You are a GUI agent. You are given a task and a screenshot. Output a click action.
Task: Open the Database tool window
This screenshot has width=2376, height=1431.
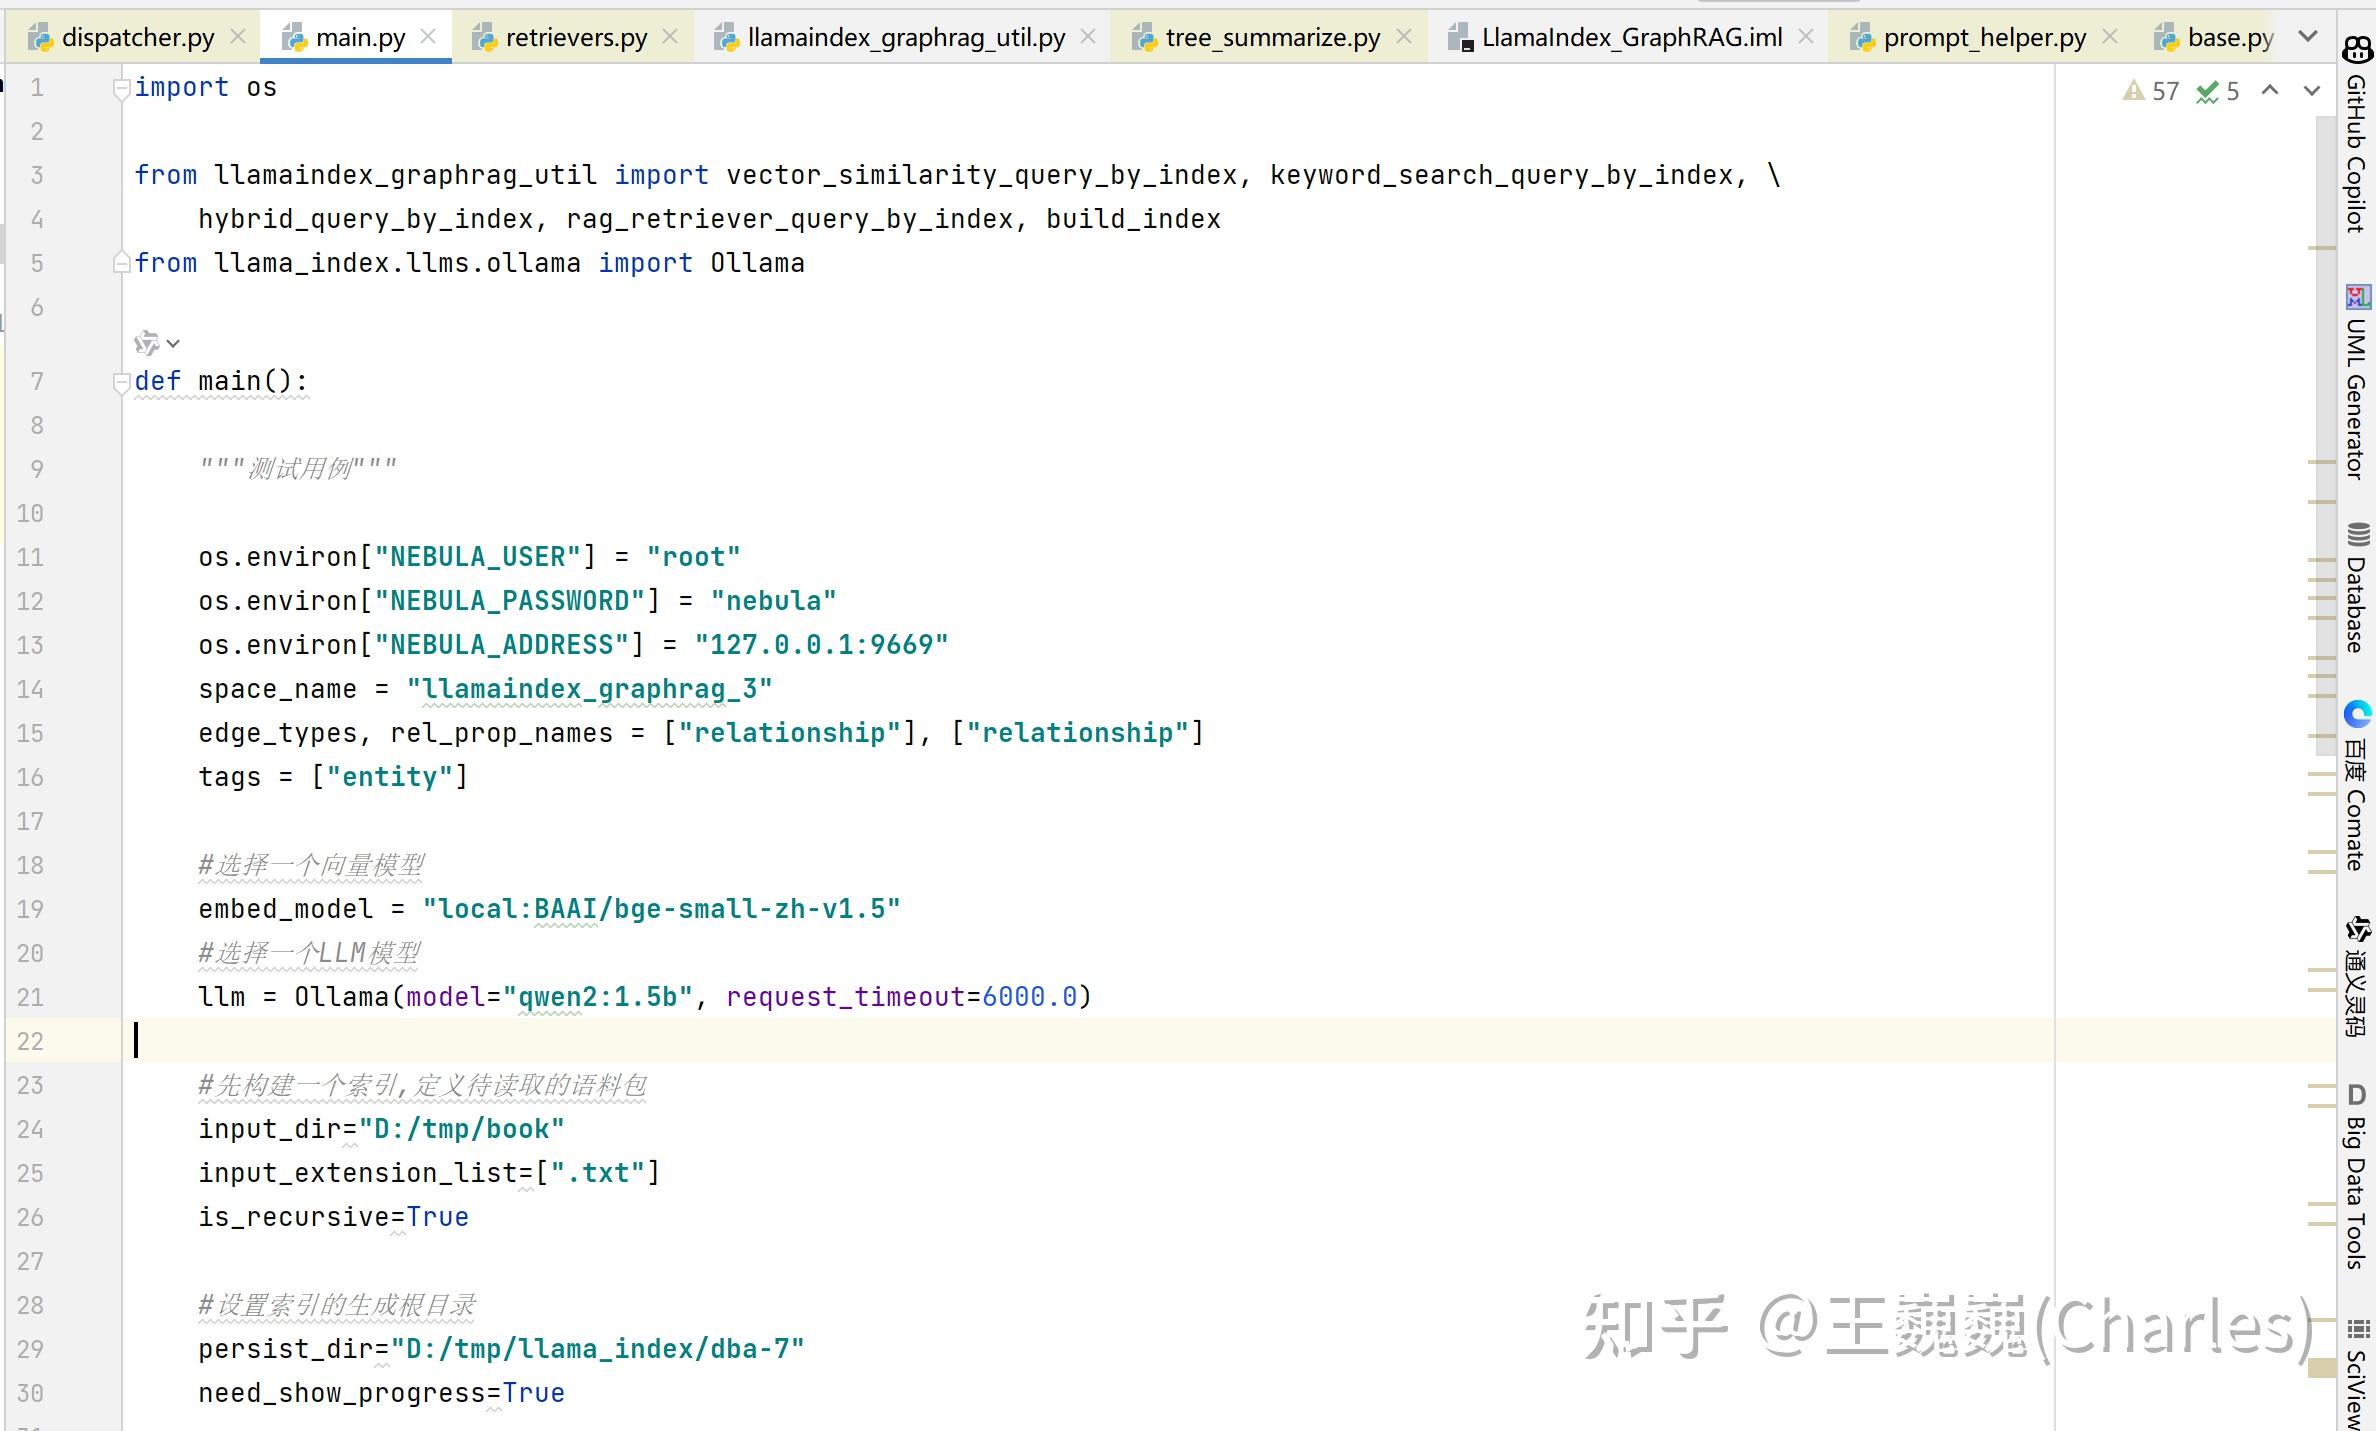coord(2357,587)
